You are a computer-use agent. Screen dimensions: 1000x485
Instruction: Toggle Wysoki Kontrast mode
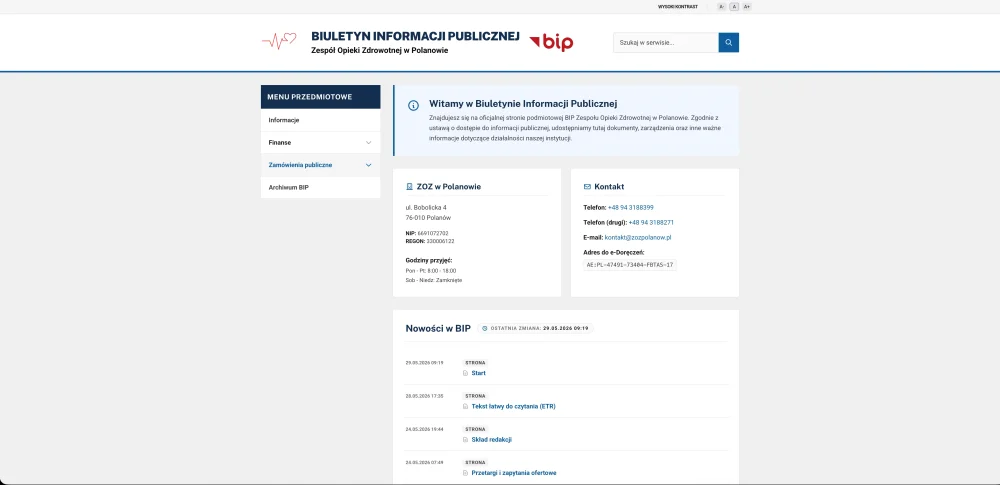coord(678,6)
